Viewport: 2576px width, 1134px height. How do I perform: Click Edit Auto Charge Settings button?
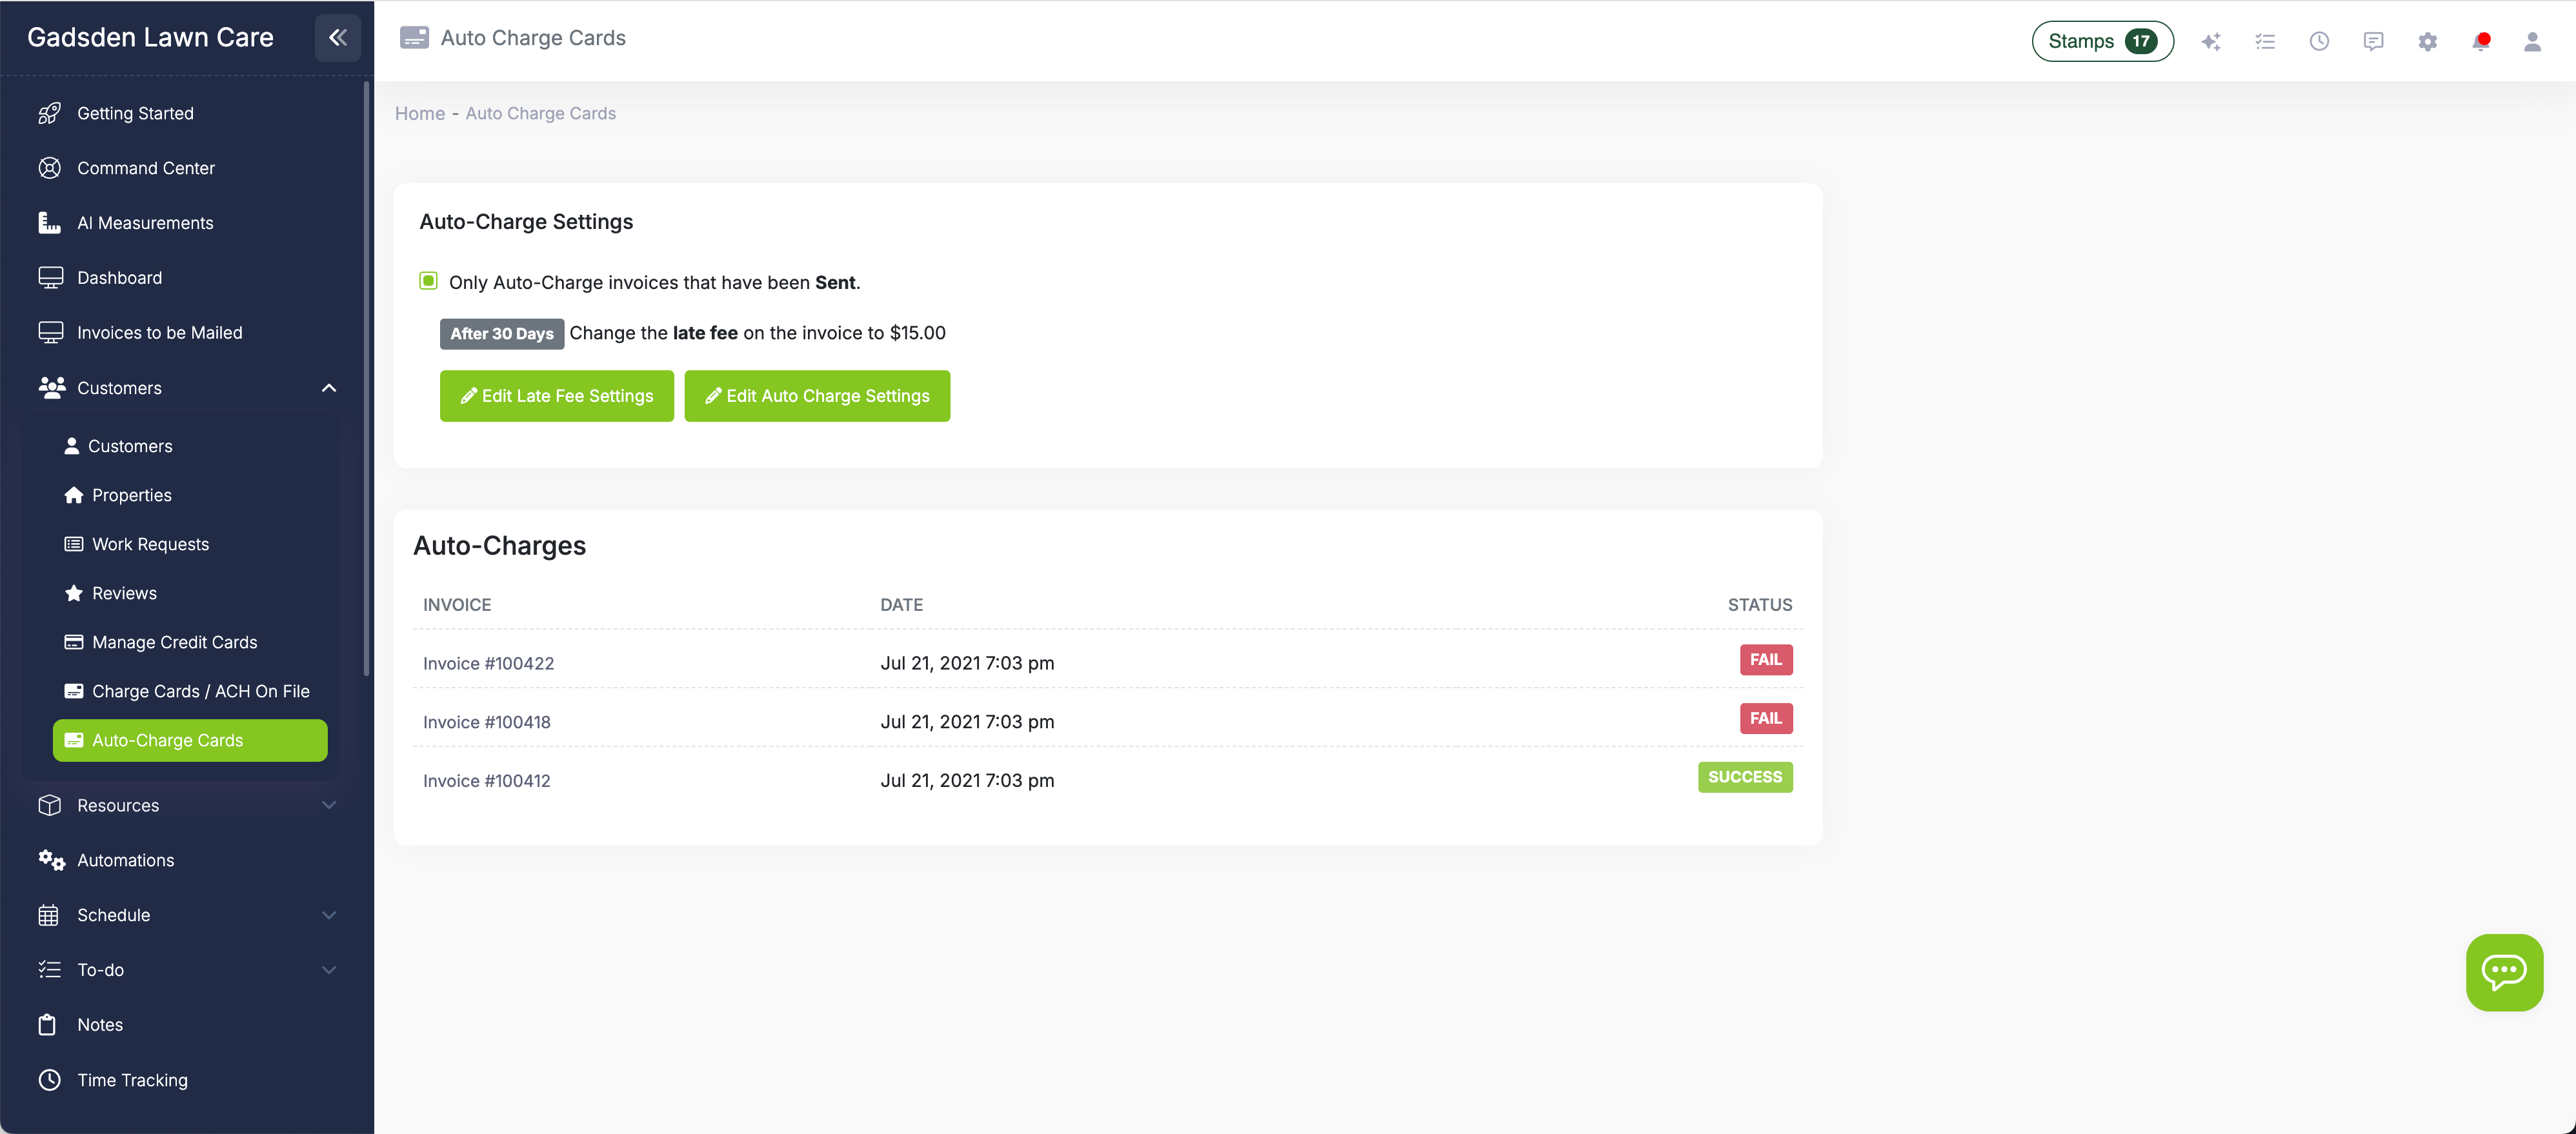point(817,395)
